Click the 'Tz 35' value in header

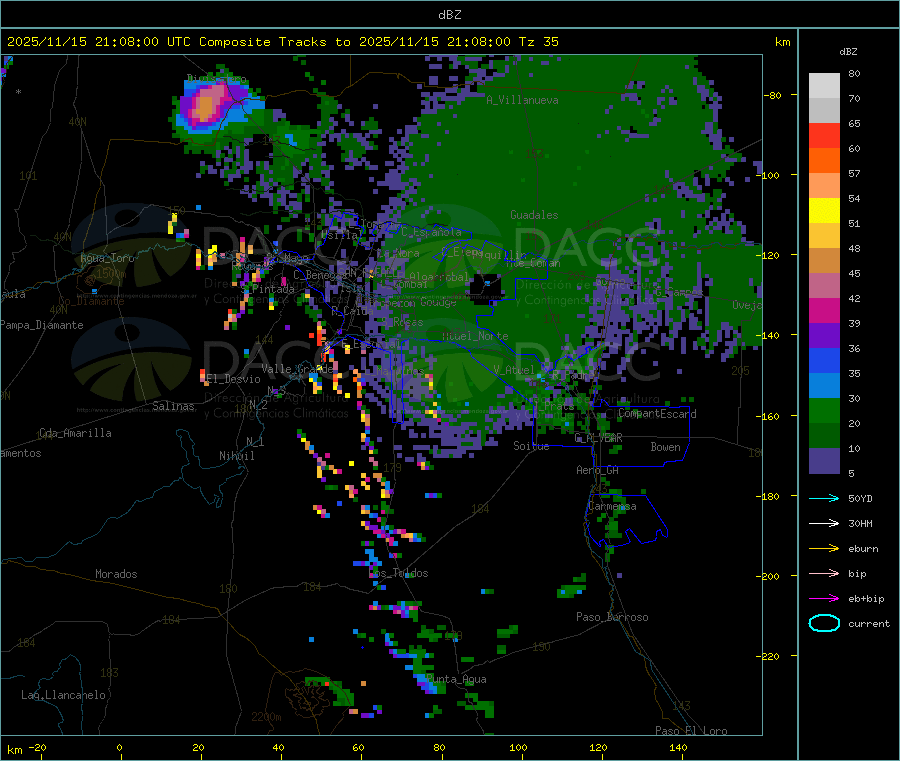(x=539, y=42)
